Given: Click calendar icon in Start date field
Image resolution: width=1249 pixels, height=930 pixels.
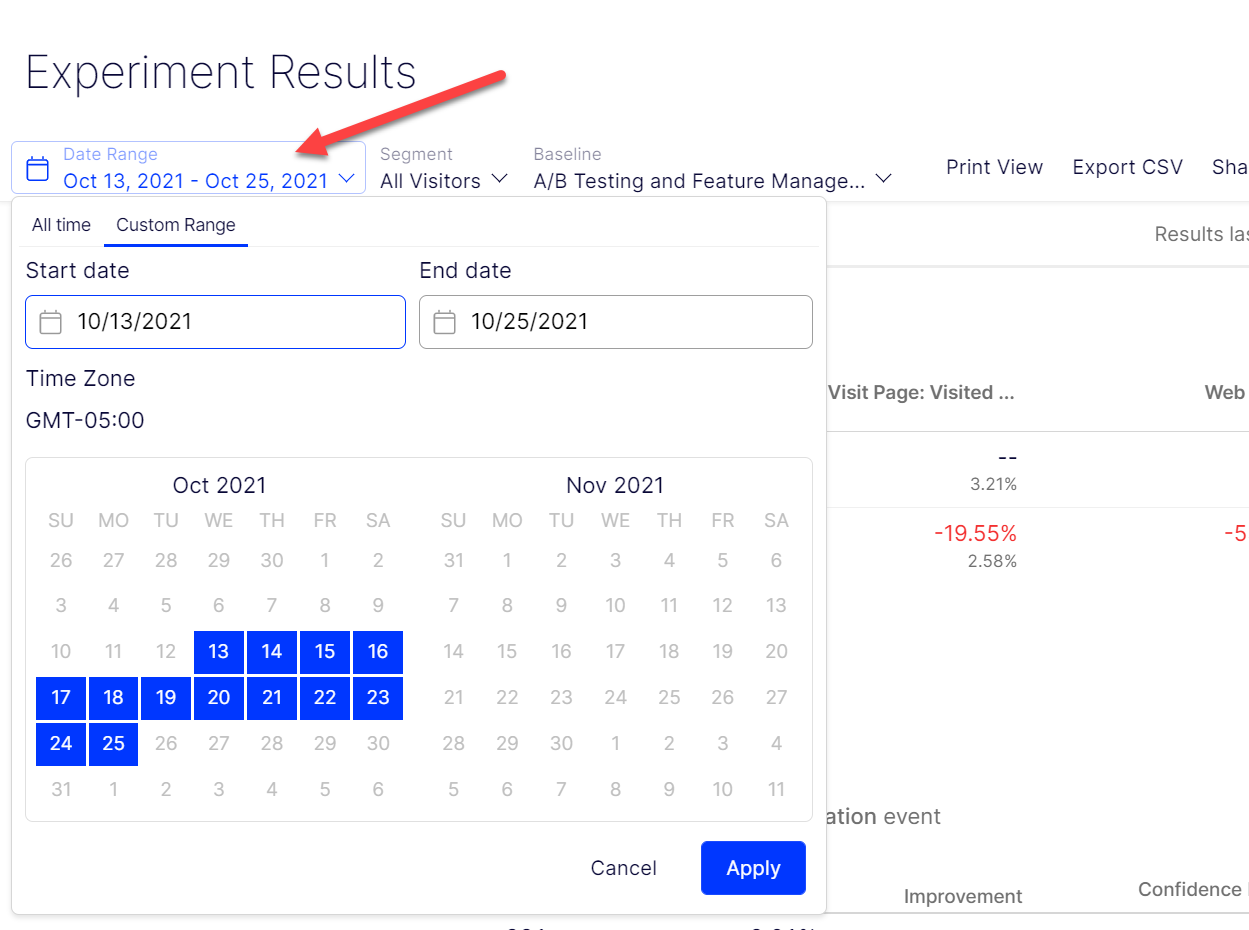Looking at the screenshot, I should click(x=50, y=322).
